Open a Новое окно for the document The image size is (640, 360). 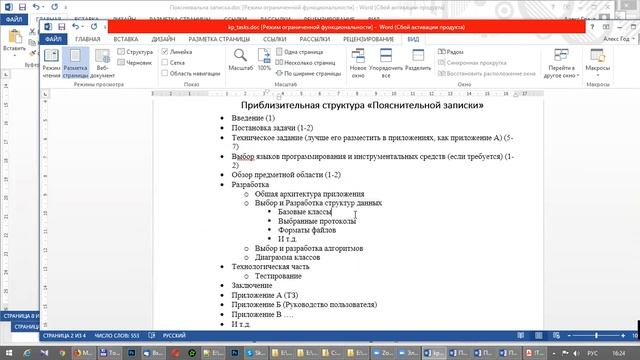[358, 63]
